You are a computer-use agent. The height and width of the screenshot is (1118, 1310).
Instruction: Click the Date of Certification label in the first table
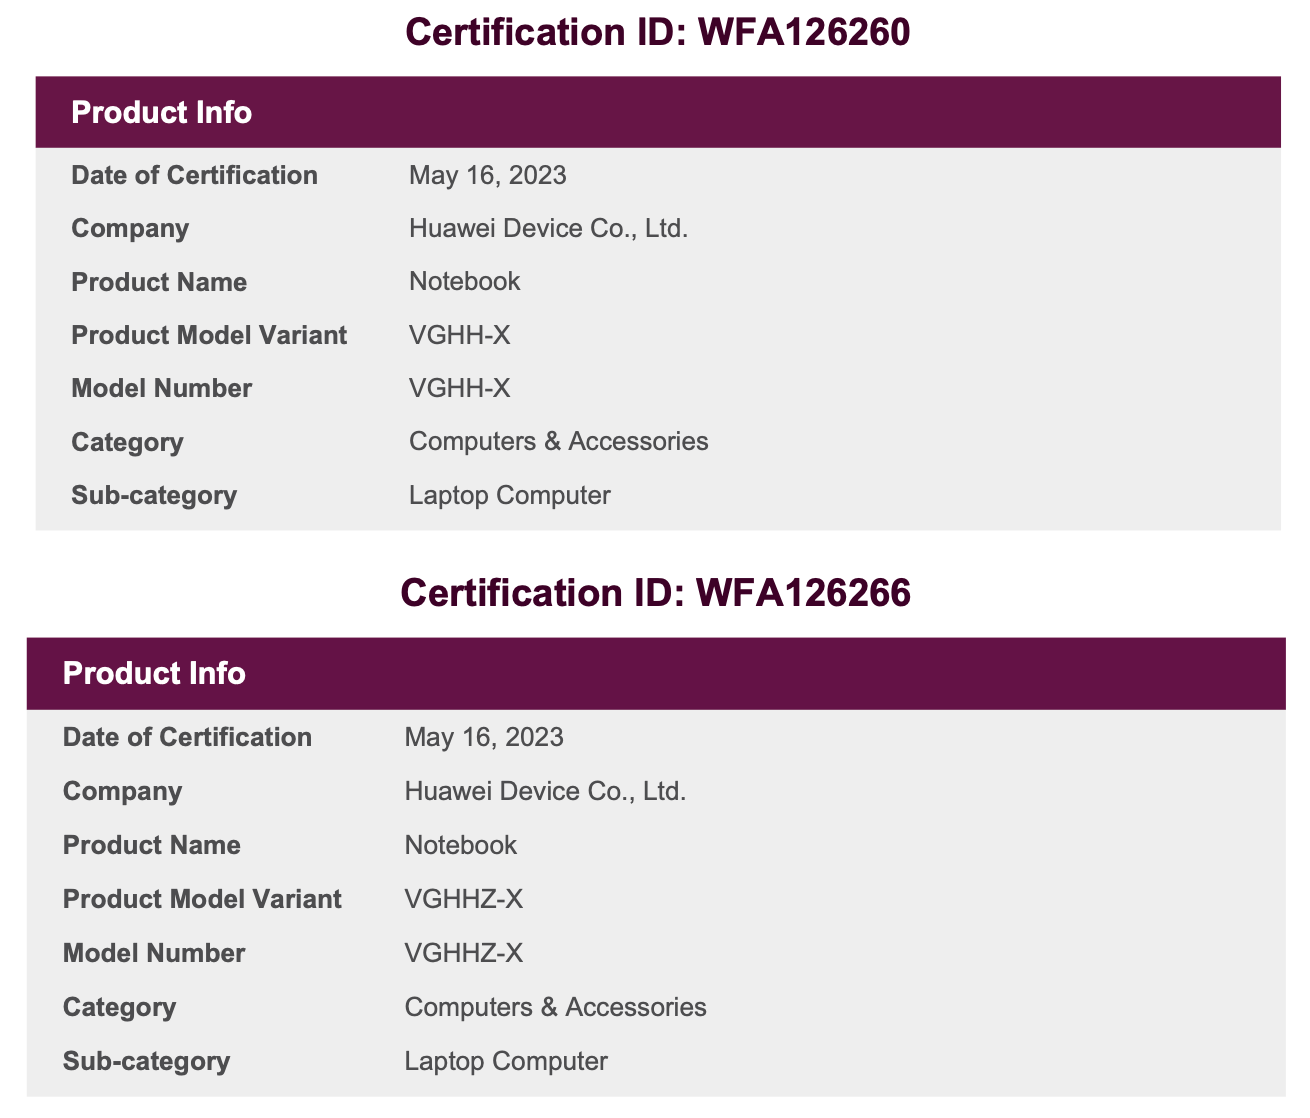pyautogui.click(x=194, y=176)
